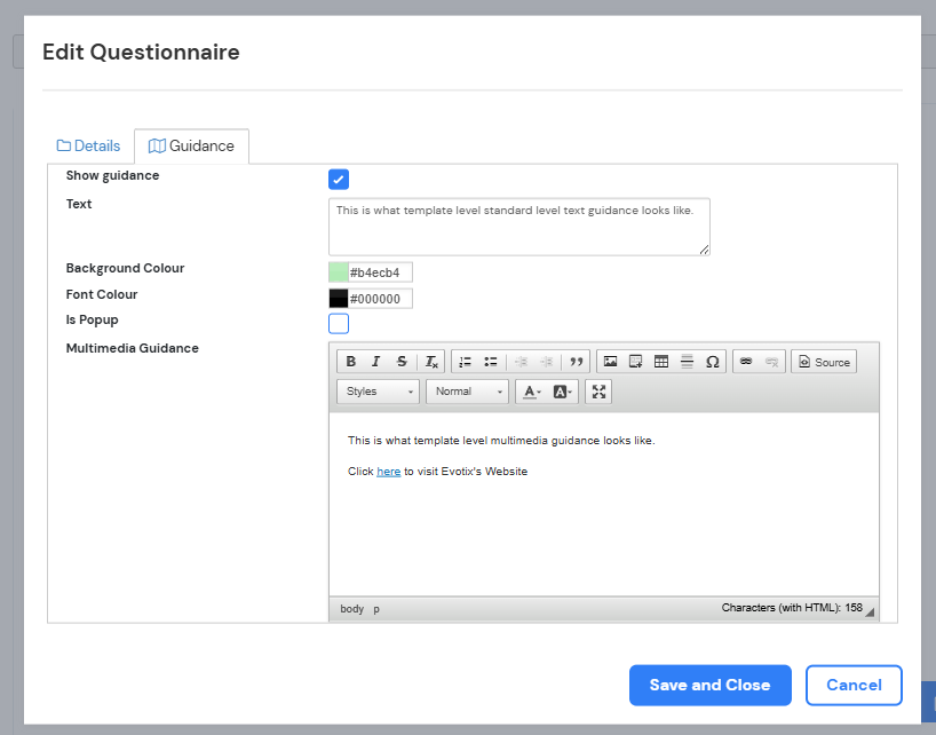Click the Edit Questionnaire heading
This screenshot has width=936, height=735.
(141, 52)
